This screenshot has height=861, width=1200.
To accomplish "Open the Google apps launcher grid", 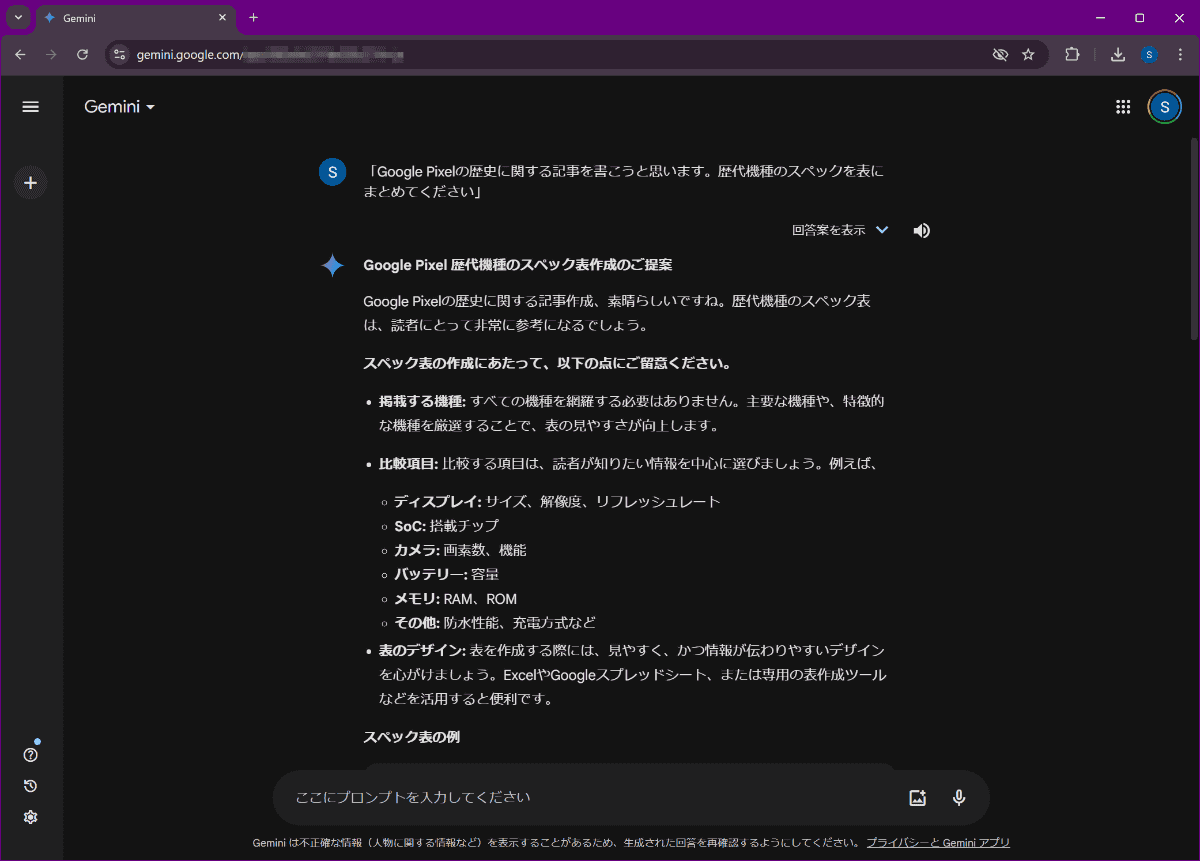I will [1123, 106].
